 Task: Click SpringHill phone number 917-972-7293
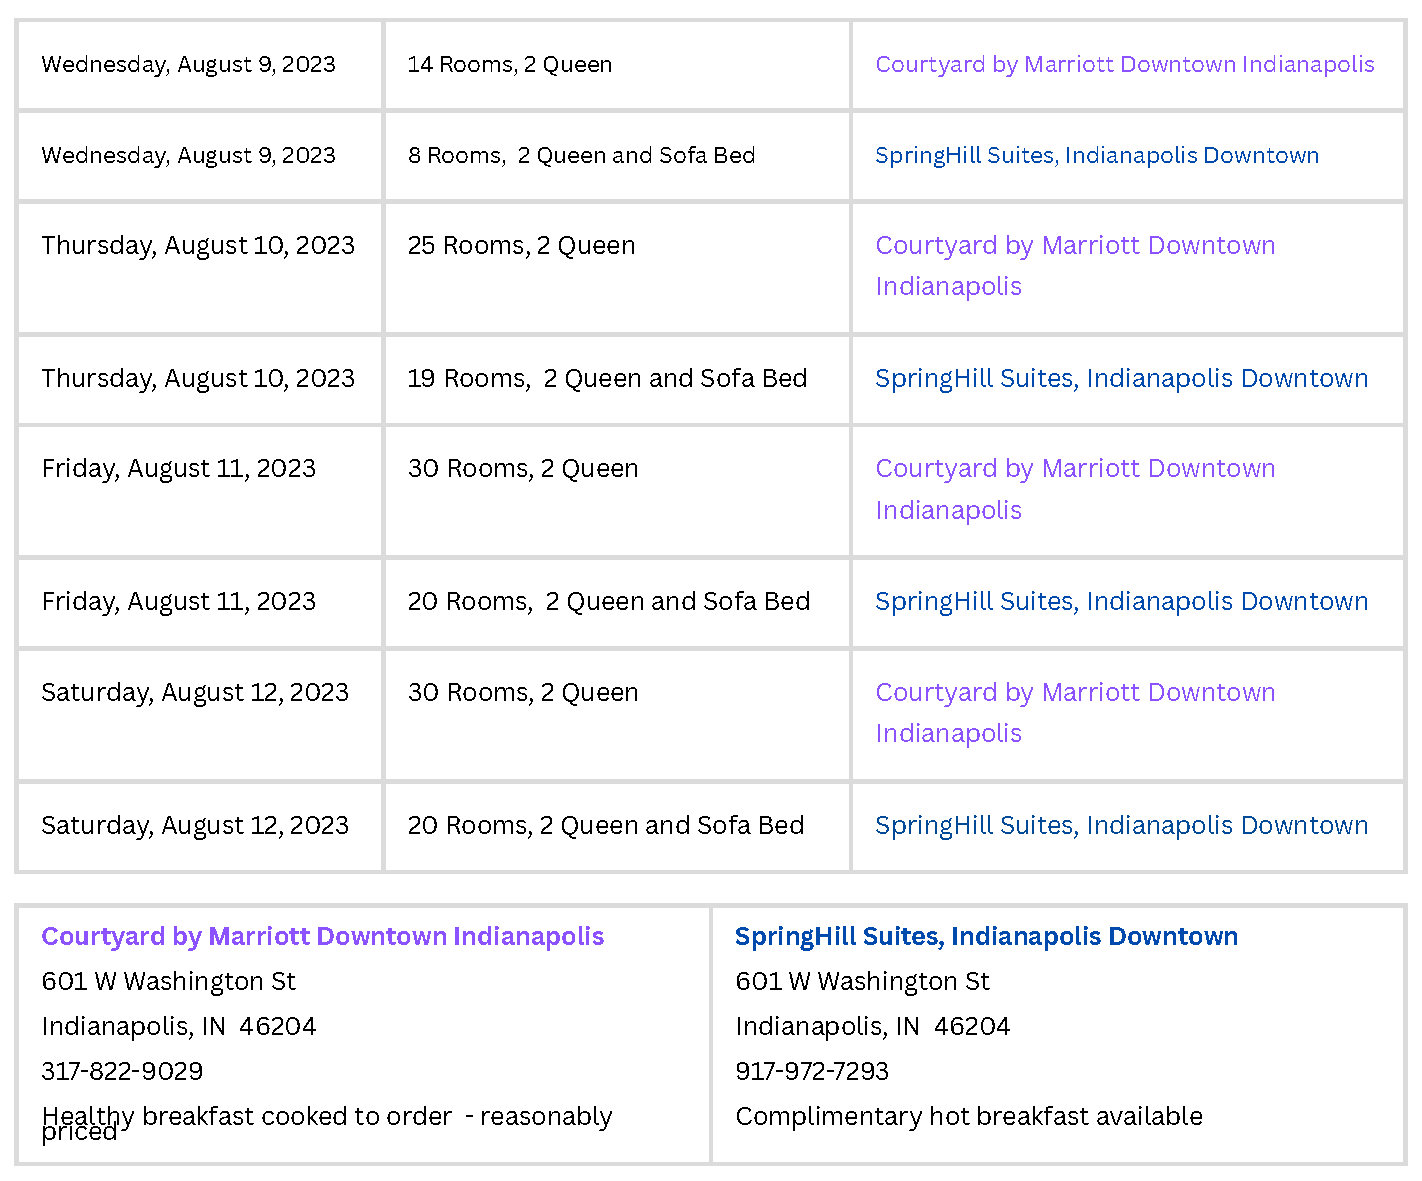(811, 1072)
